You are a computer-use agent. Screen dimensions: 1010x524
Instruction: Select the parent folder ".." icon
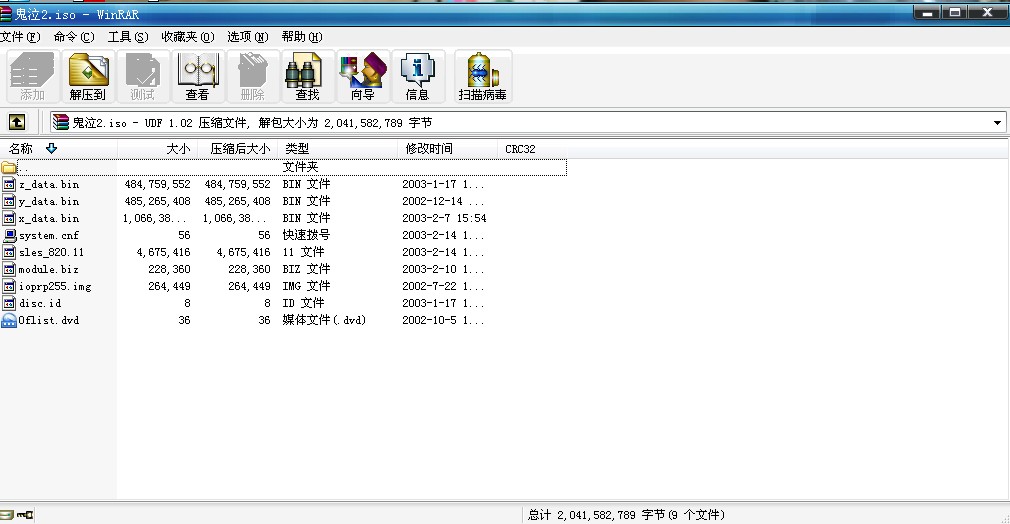[8, 167]
